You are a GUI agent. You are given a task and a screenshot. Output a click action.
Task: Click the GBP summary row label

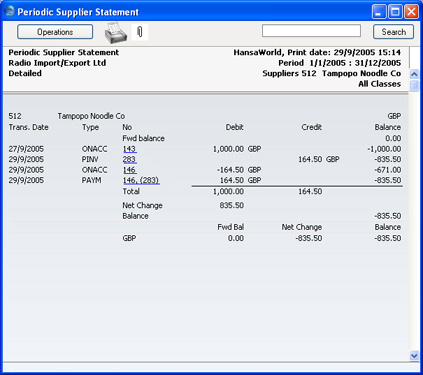tap(129, 238)
